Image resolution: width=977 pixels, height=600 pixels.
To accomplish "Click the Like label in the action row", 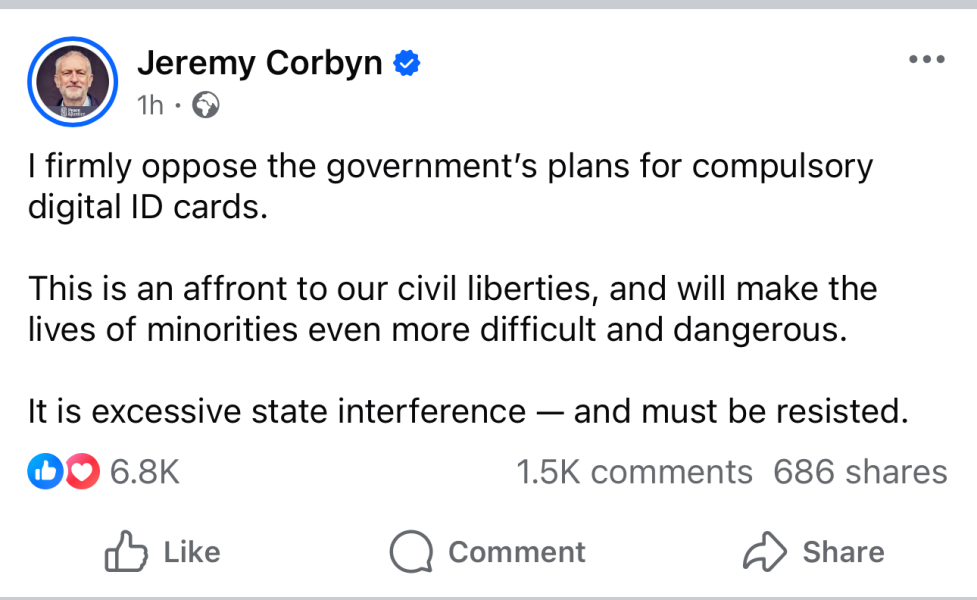I will click(x=192, y=551).
